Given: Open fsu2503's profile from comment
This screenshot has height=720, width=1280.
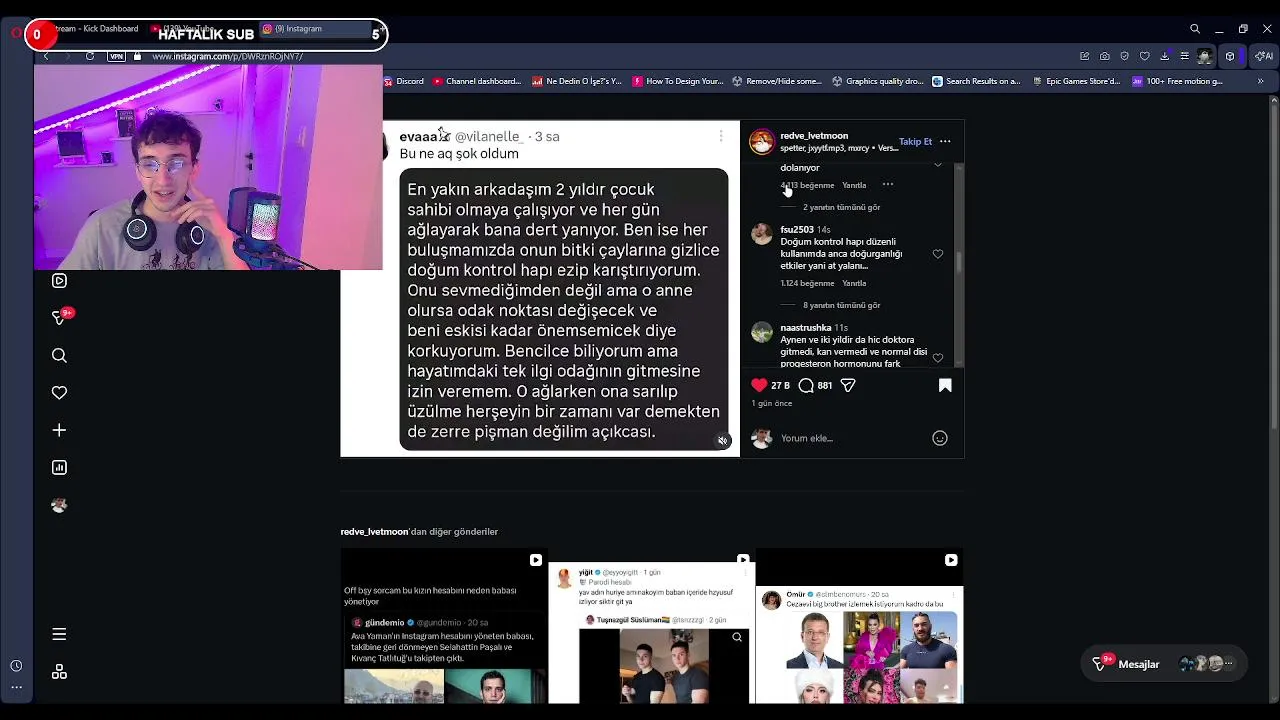Looking at the screenshot, I should point(797,230).
